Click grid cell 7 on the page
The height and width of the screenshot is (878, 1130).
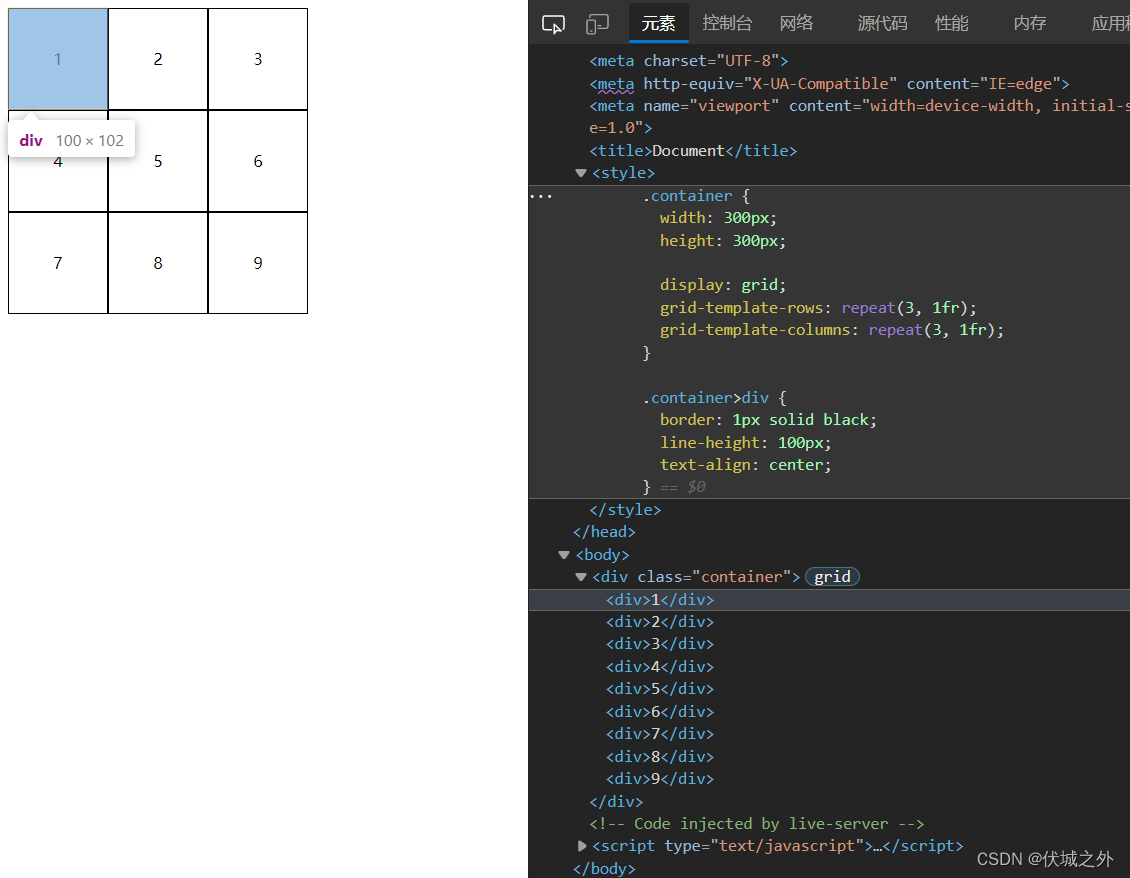58,263
